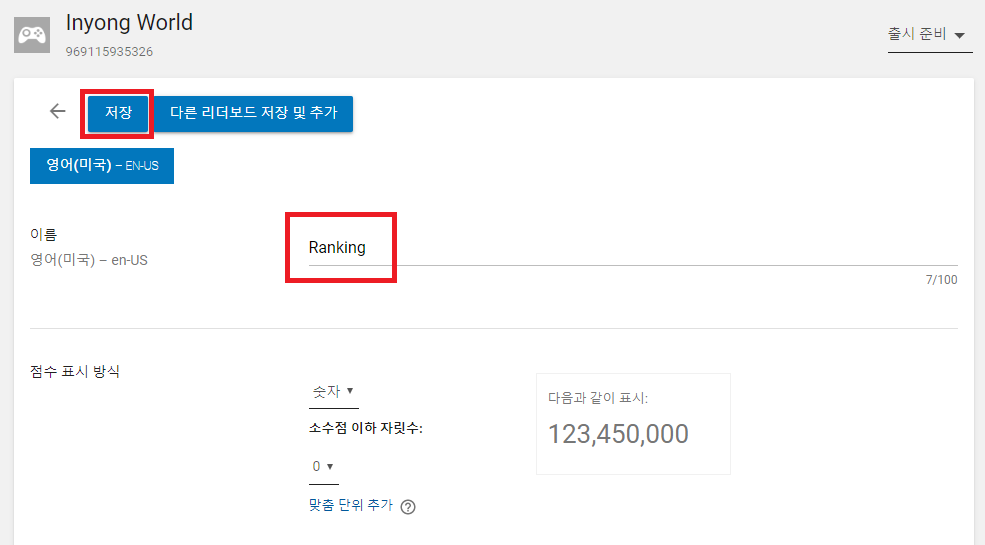Click 다른 리더보드 저장 및 추가 button
The image size is (985, 545).
pos(254,114)
